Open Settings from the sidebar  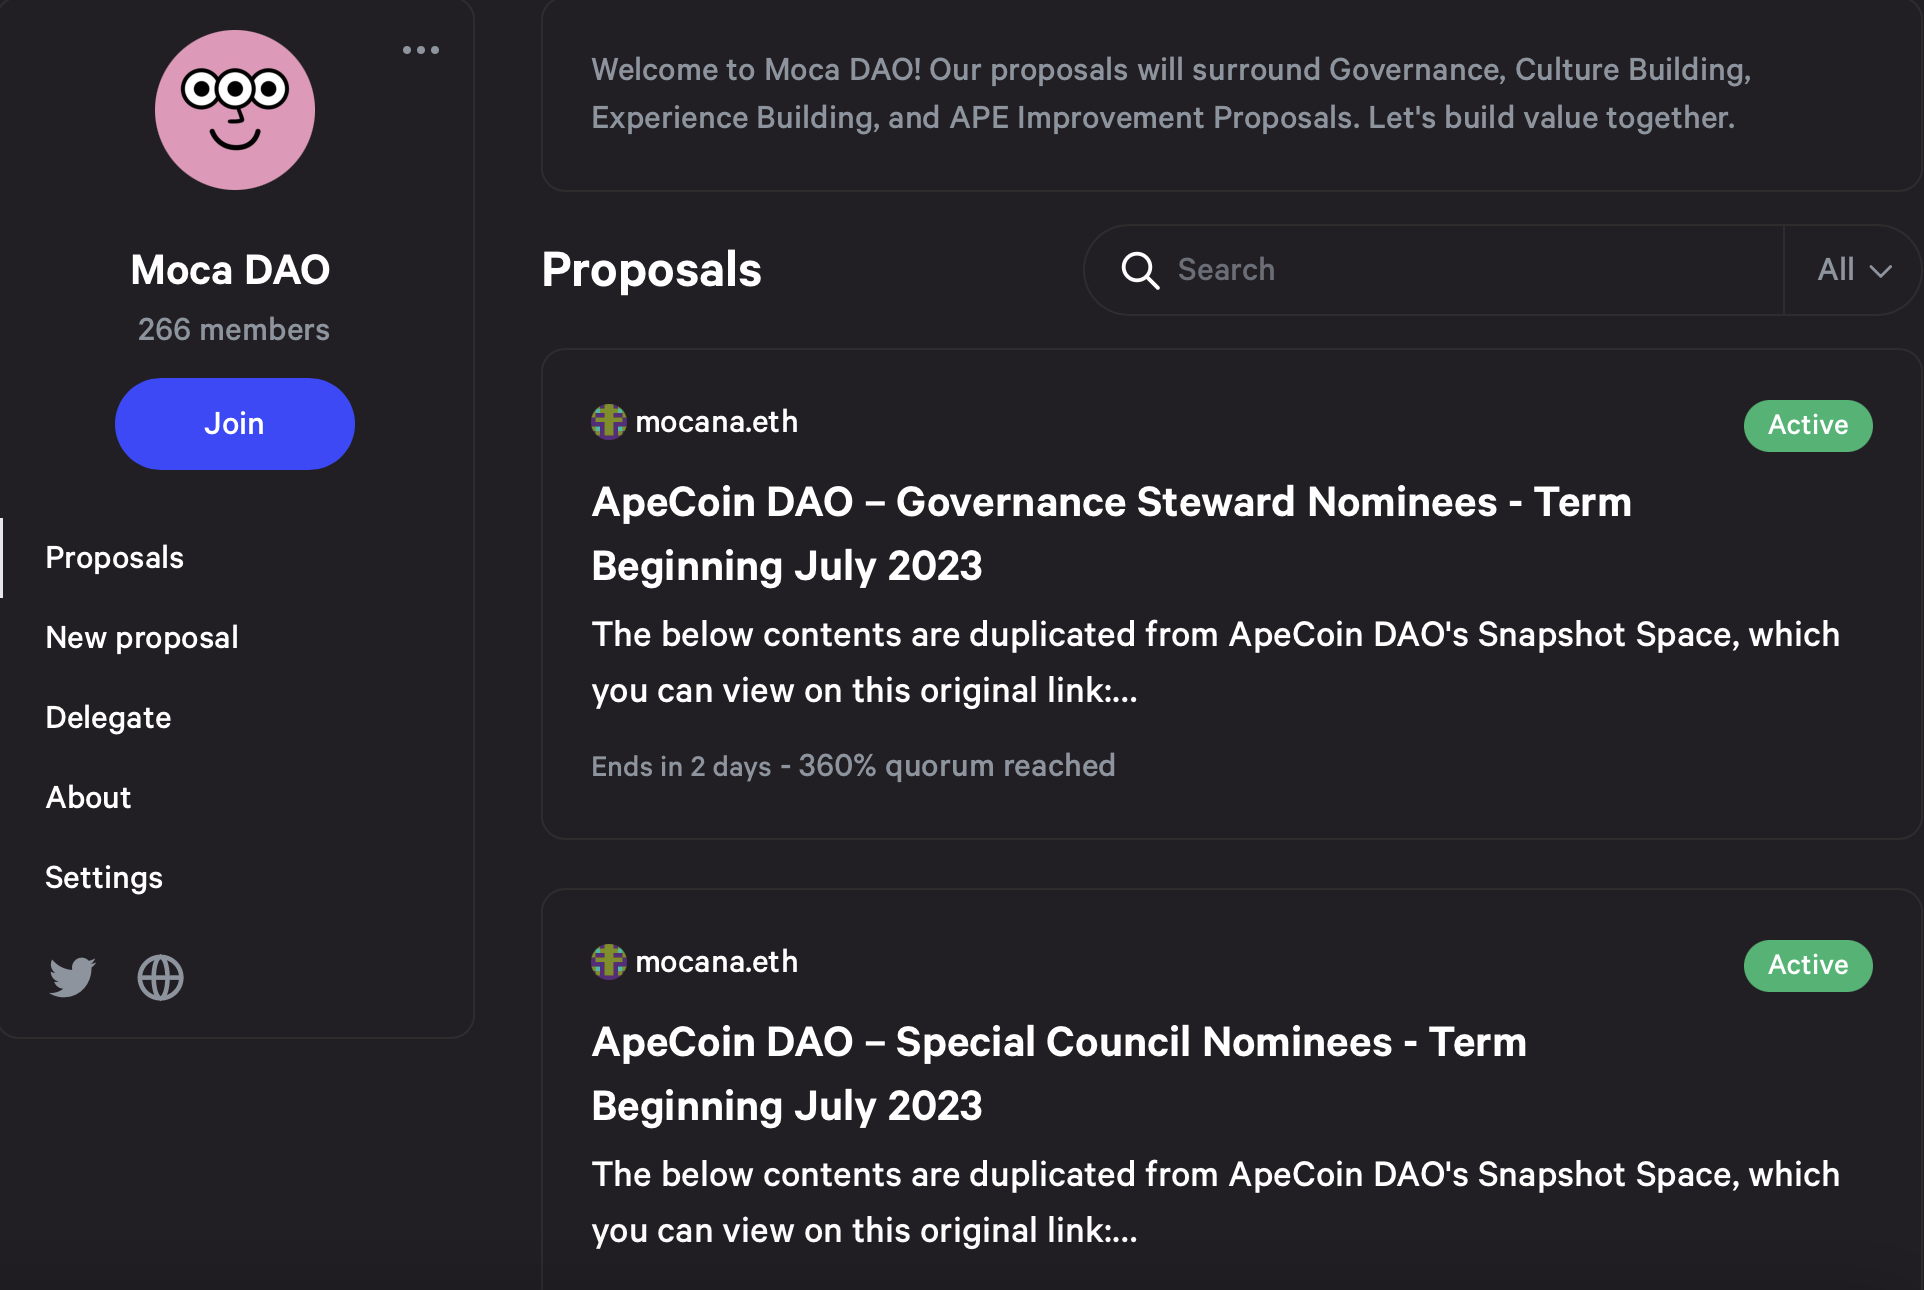point(103,877)
